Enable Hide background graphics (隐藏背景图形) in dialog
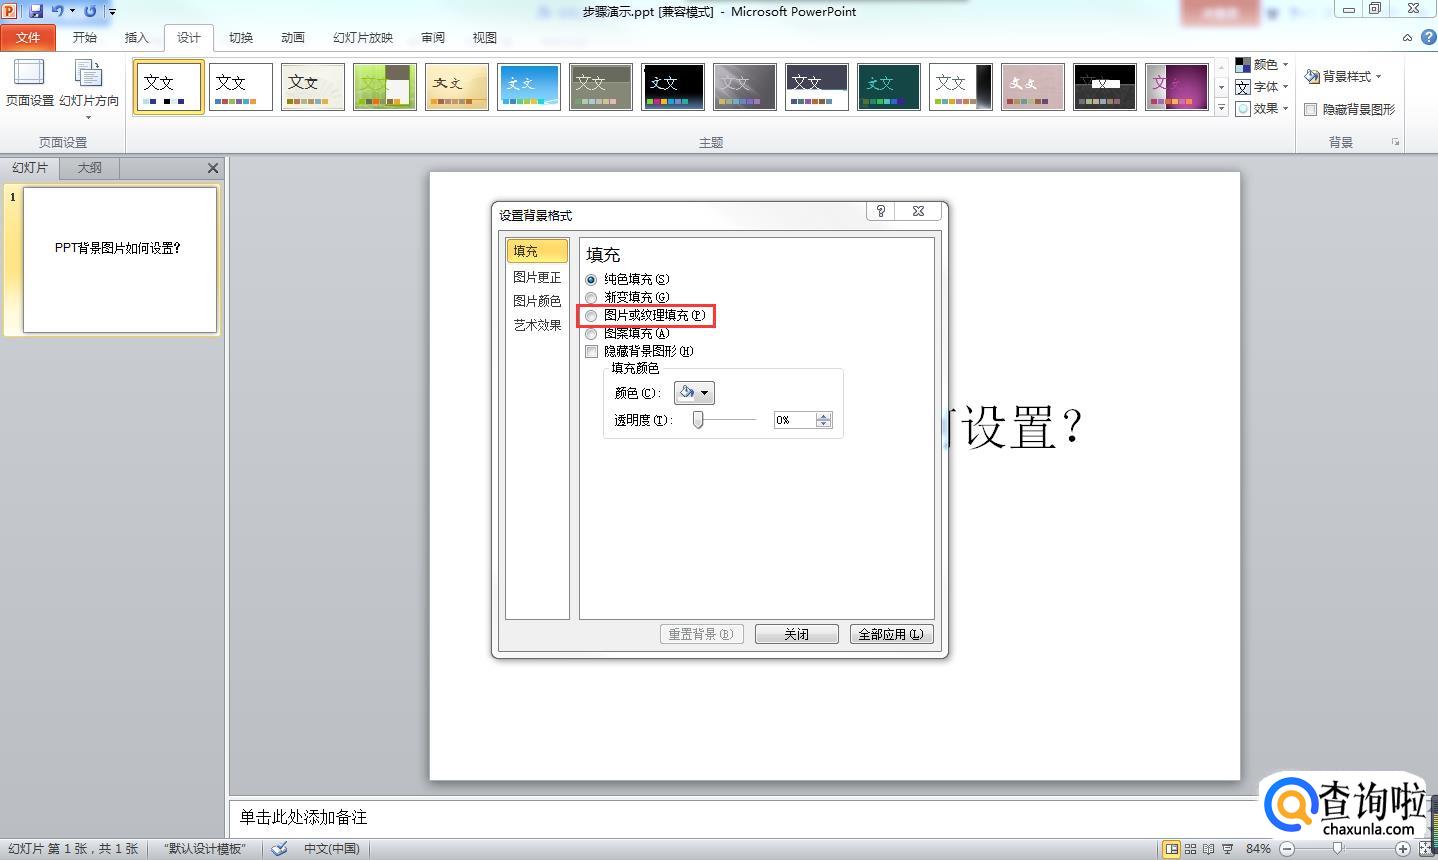This screenshot has width=1438, height=860. click(x=592, y=352)
